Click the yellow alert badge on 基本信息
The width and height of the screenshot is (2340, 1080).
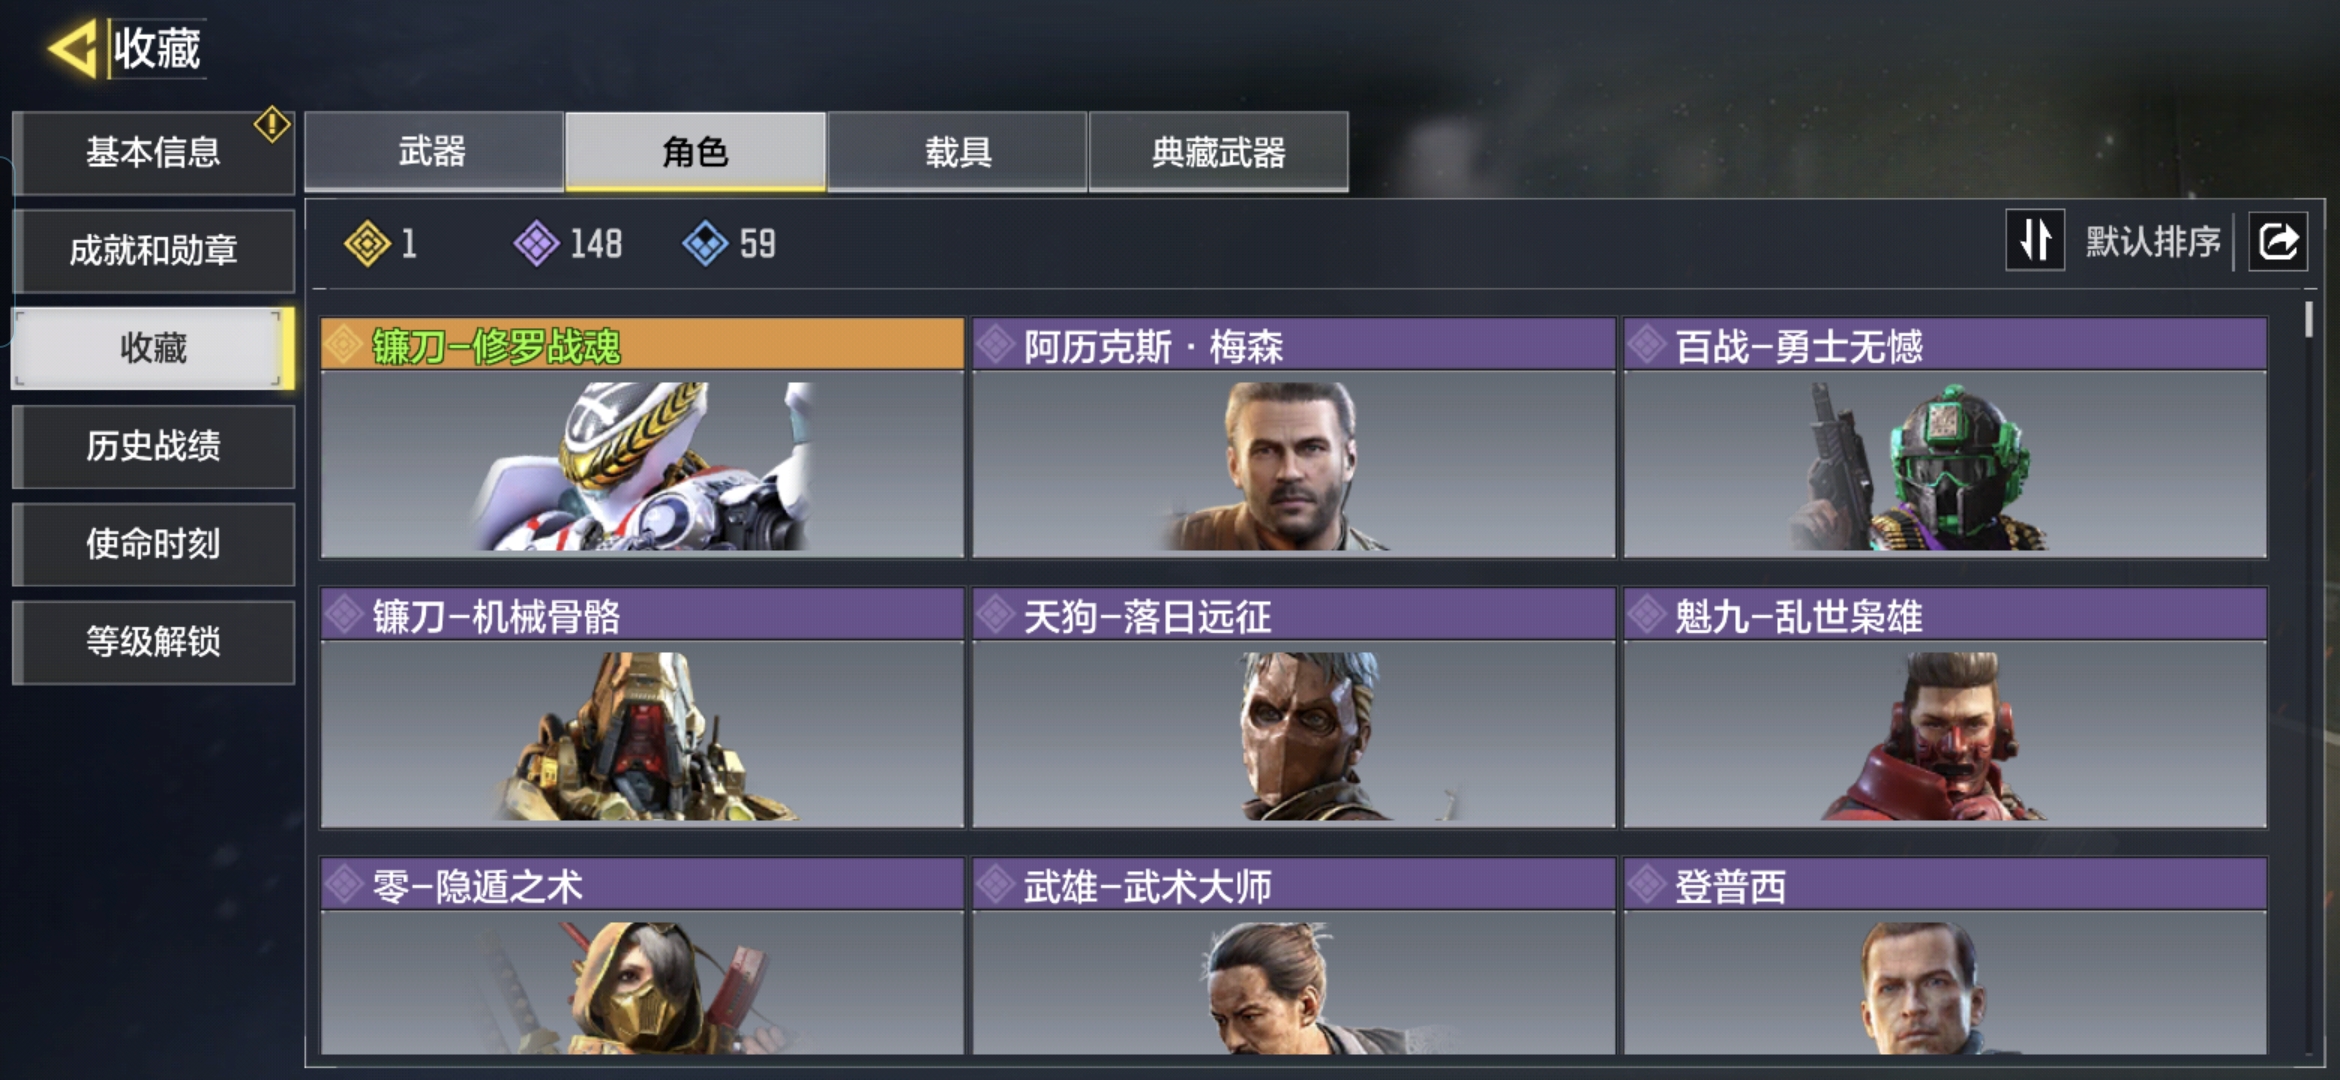tap(272, 125)
